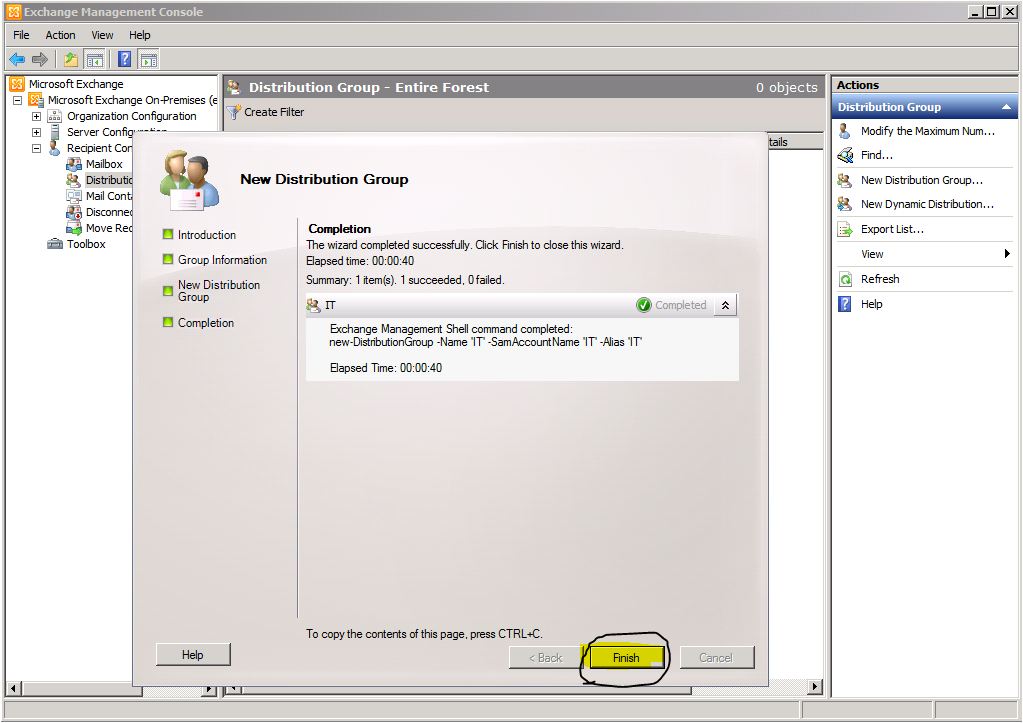Select the Mailbox tree item

104,164
